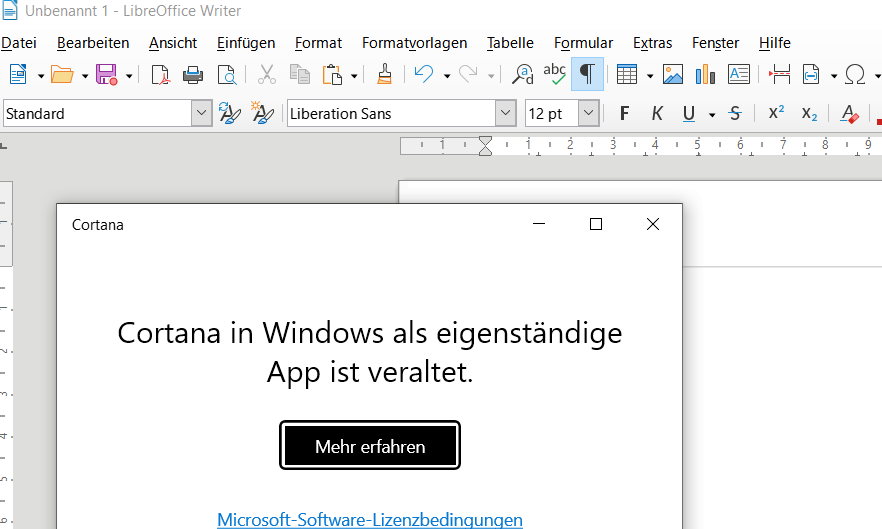Clear direct formatting icon
This screenshot has height=529, width=882.
pyautogui.click(x=849, y=114)
